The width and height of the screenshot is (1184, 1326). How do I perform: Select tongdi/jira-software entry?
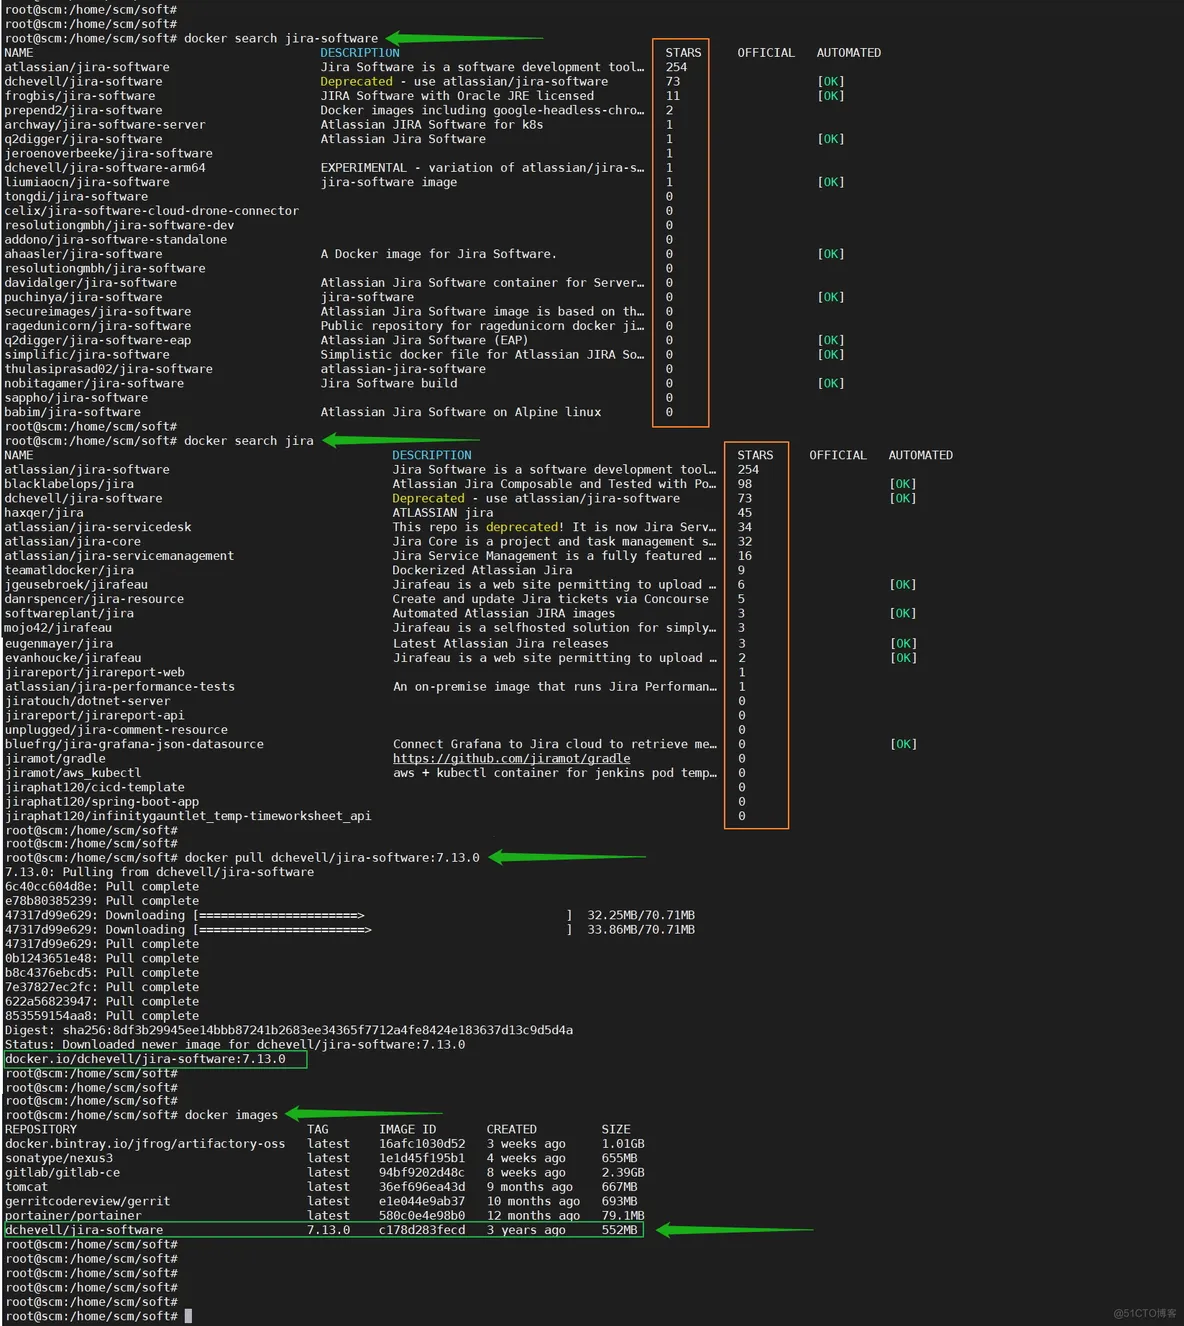click(x=76, y=197)
